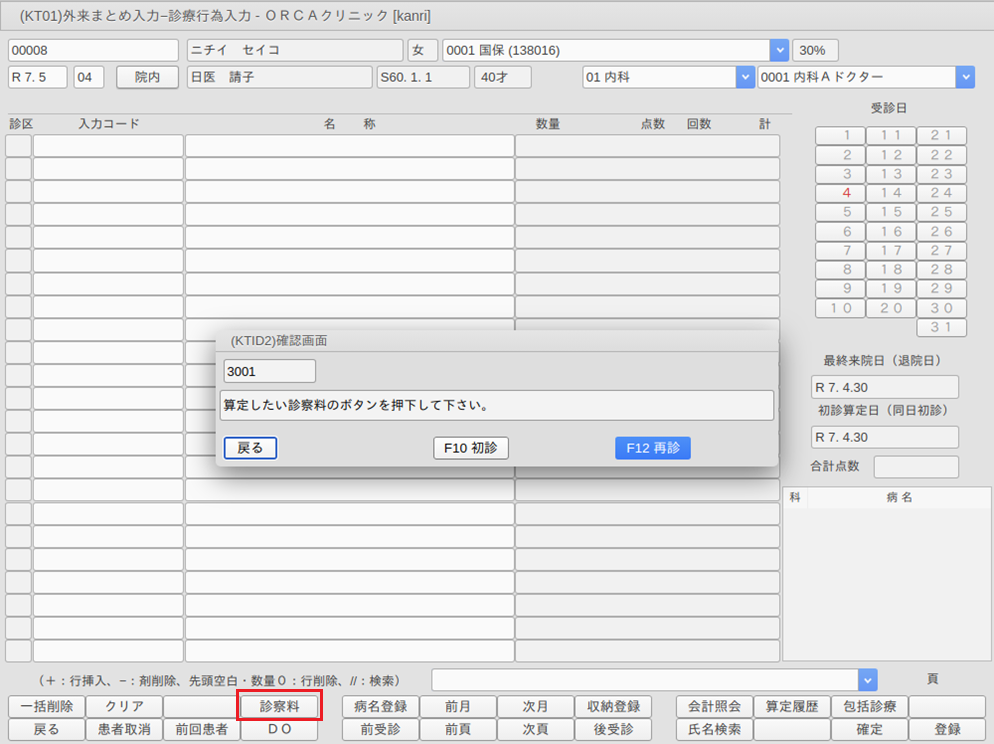994x744 pixels.
Task: Click the 診察料 button
Action: (279, 706)
